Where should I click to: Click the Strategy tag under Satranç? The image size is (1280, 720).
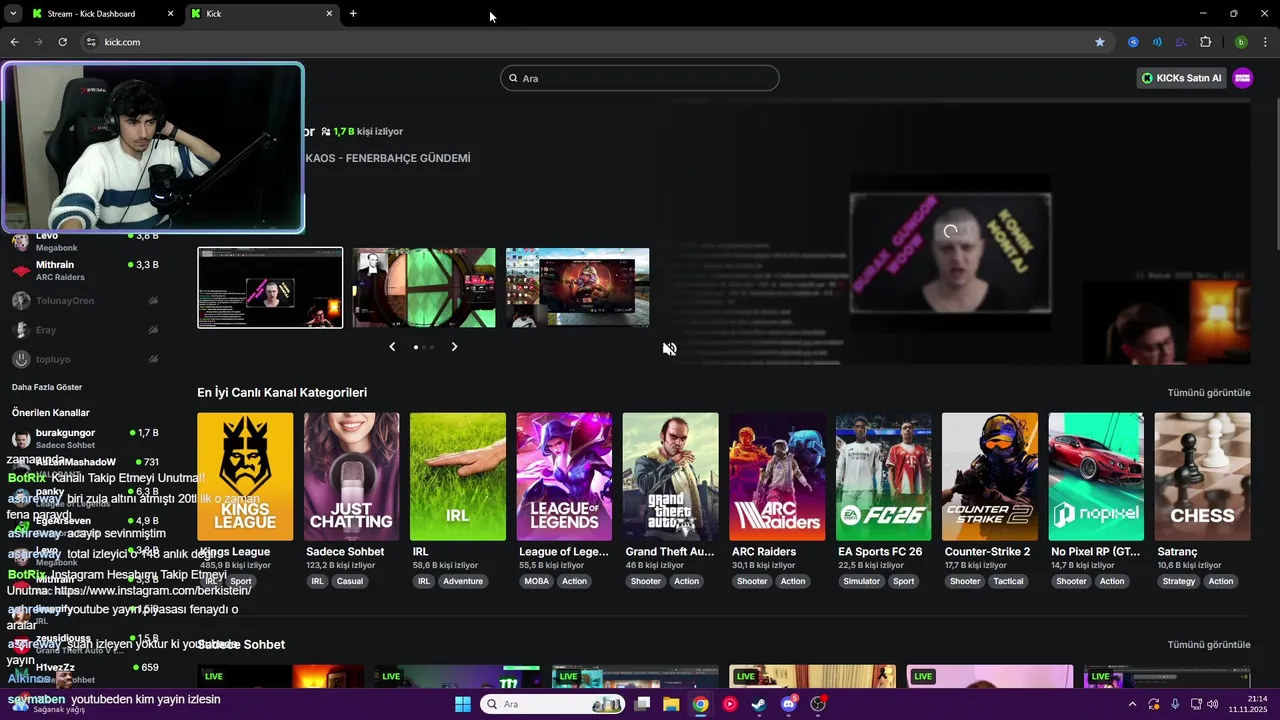point(1179,581)
